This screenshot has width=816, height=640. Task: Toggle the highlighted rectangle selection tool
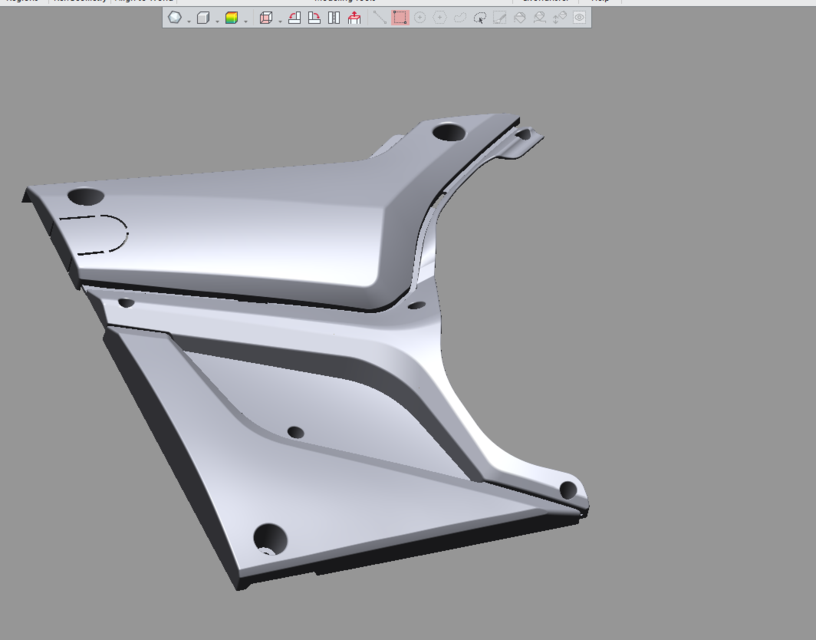click(400, 17)
